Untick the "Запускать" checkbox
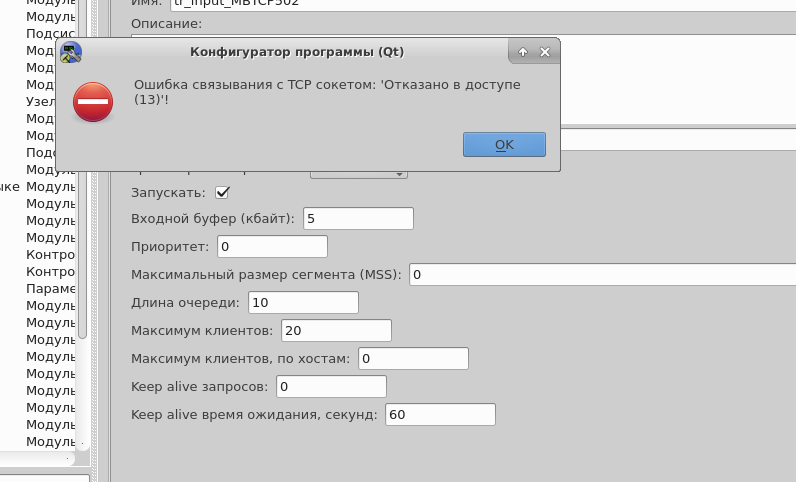This screenshot has height=482, width=796. (x=222, y=192)
